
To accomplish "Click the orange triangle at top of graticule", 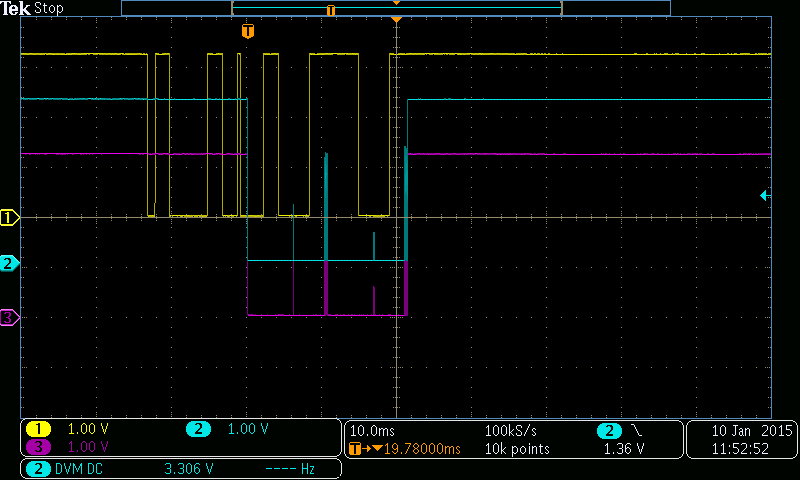I will click(396, 19).
